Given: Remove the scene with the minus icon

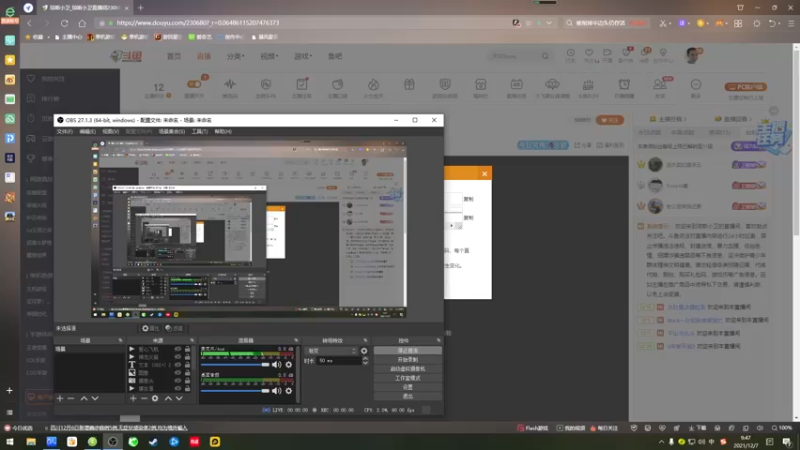Looking at the screenshot, I should pyautogui.click(x=71, y=398).
